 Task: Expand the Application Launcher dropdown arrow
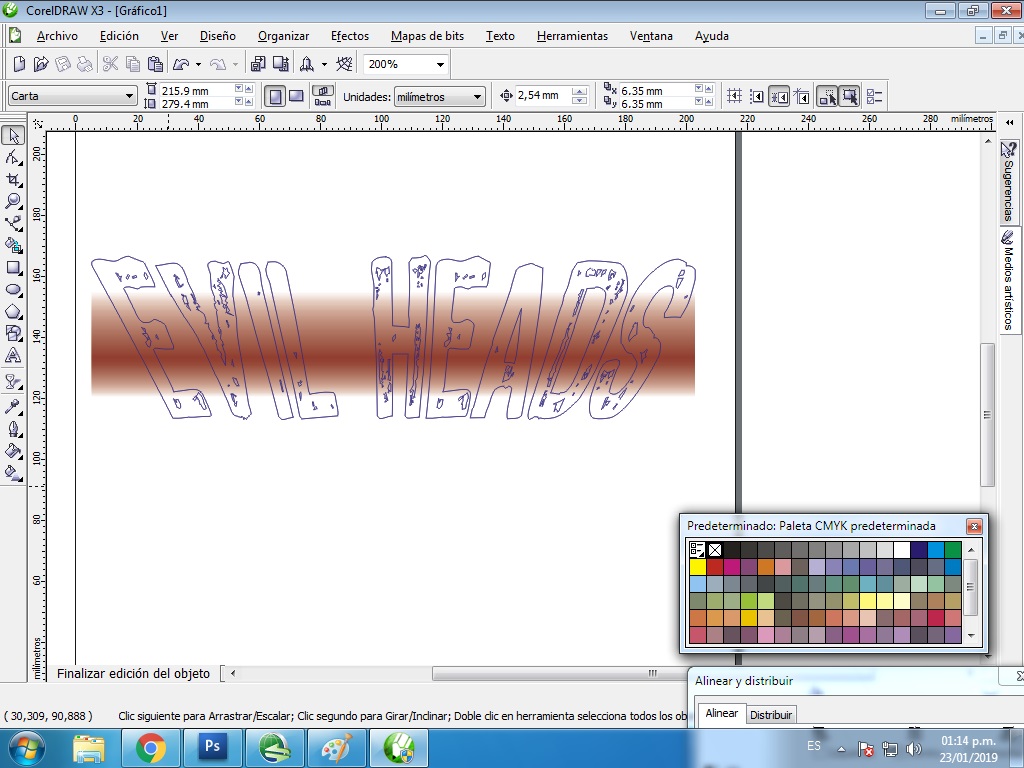(324, 64)
